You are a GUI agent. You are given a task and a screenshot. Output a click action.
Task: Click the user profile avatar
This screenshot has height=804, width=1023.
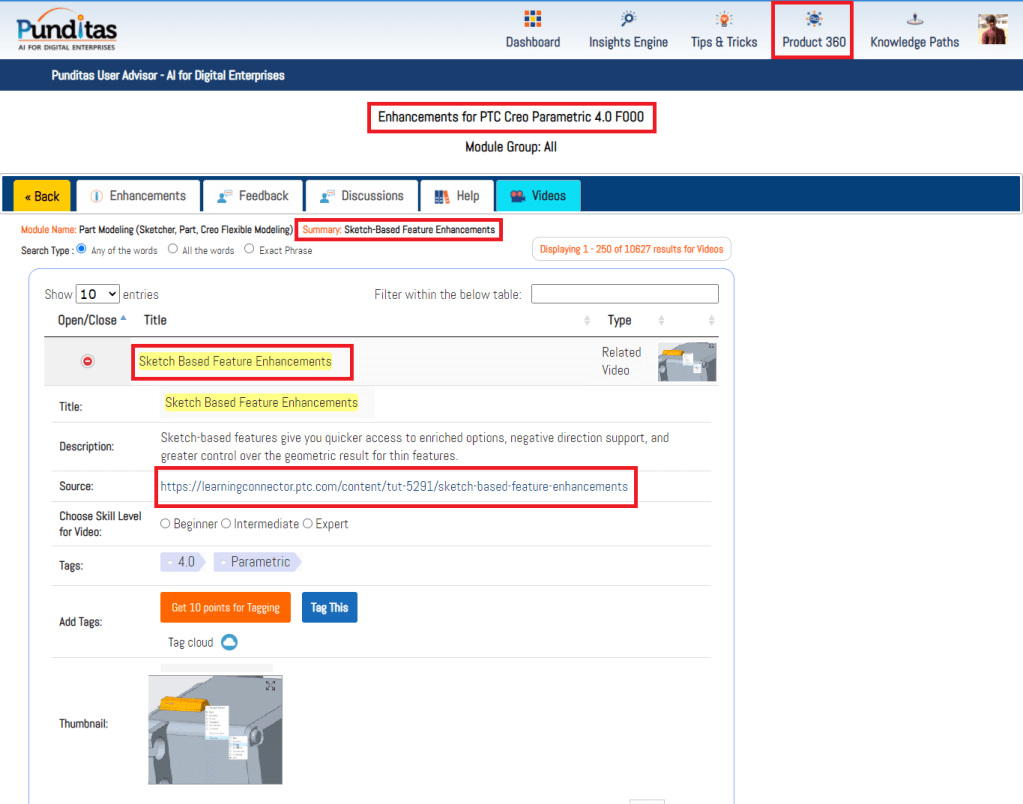click(x=992, y=30)
